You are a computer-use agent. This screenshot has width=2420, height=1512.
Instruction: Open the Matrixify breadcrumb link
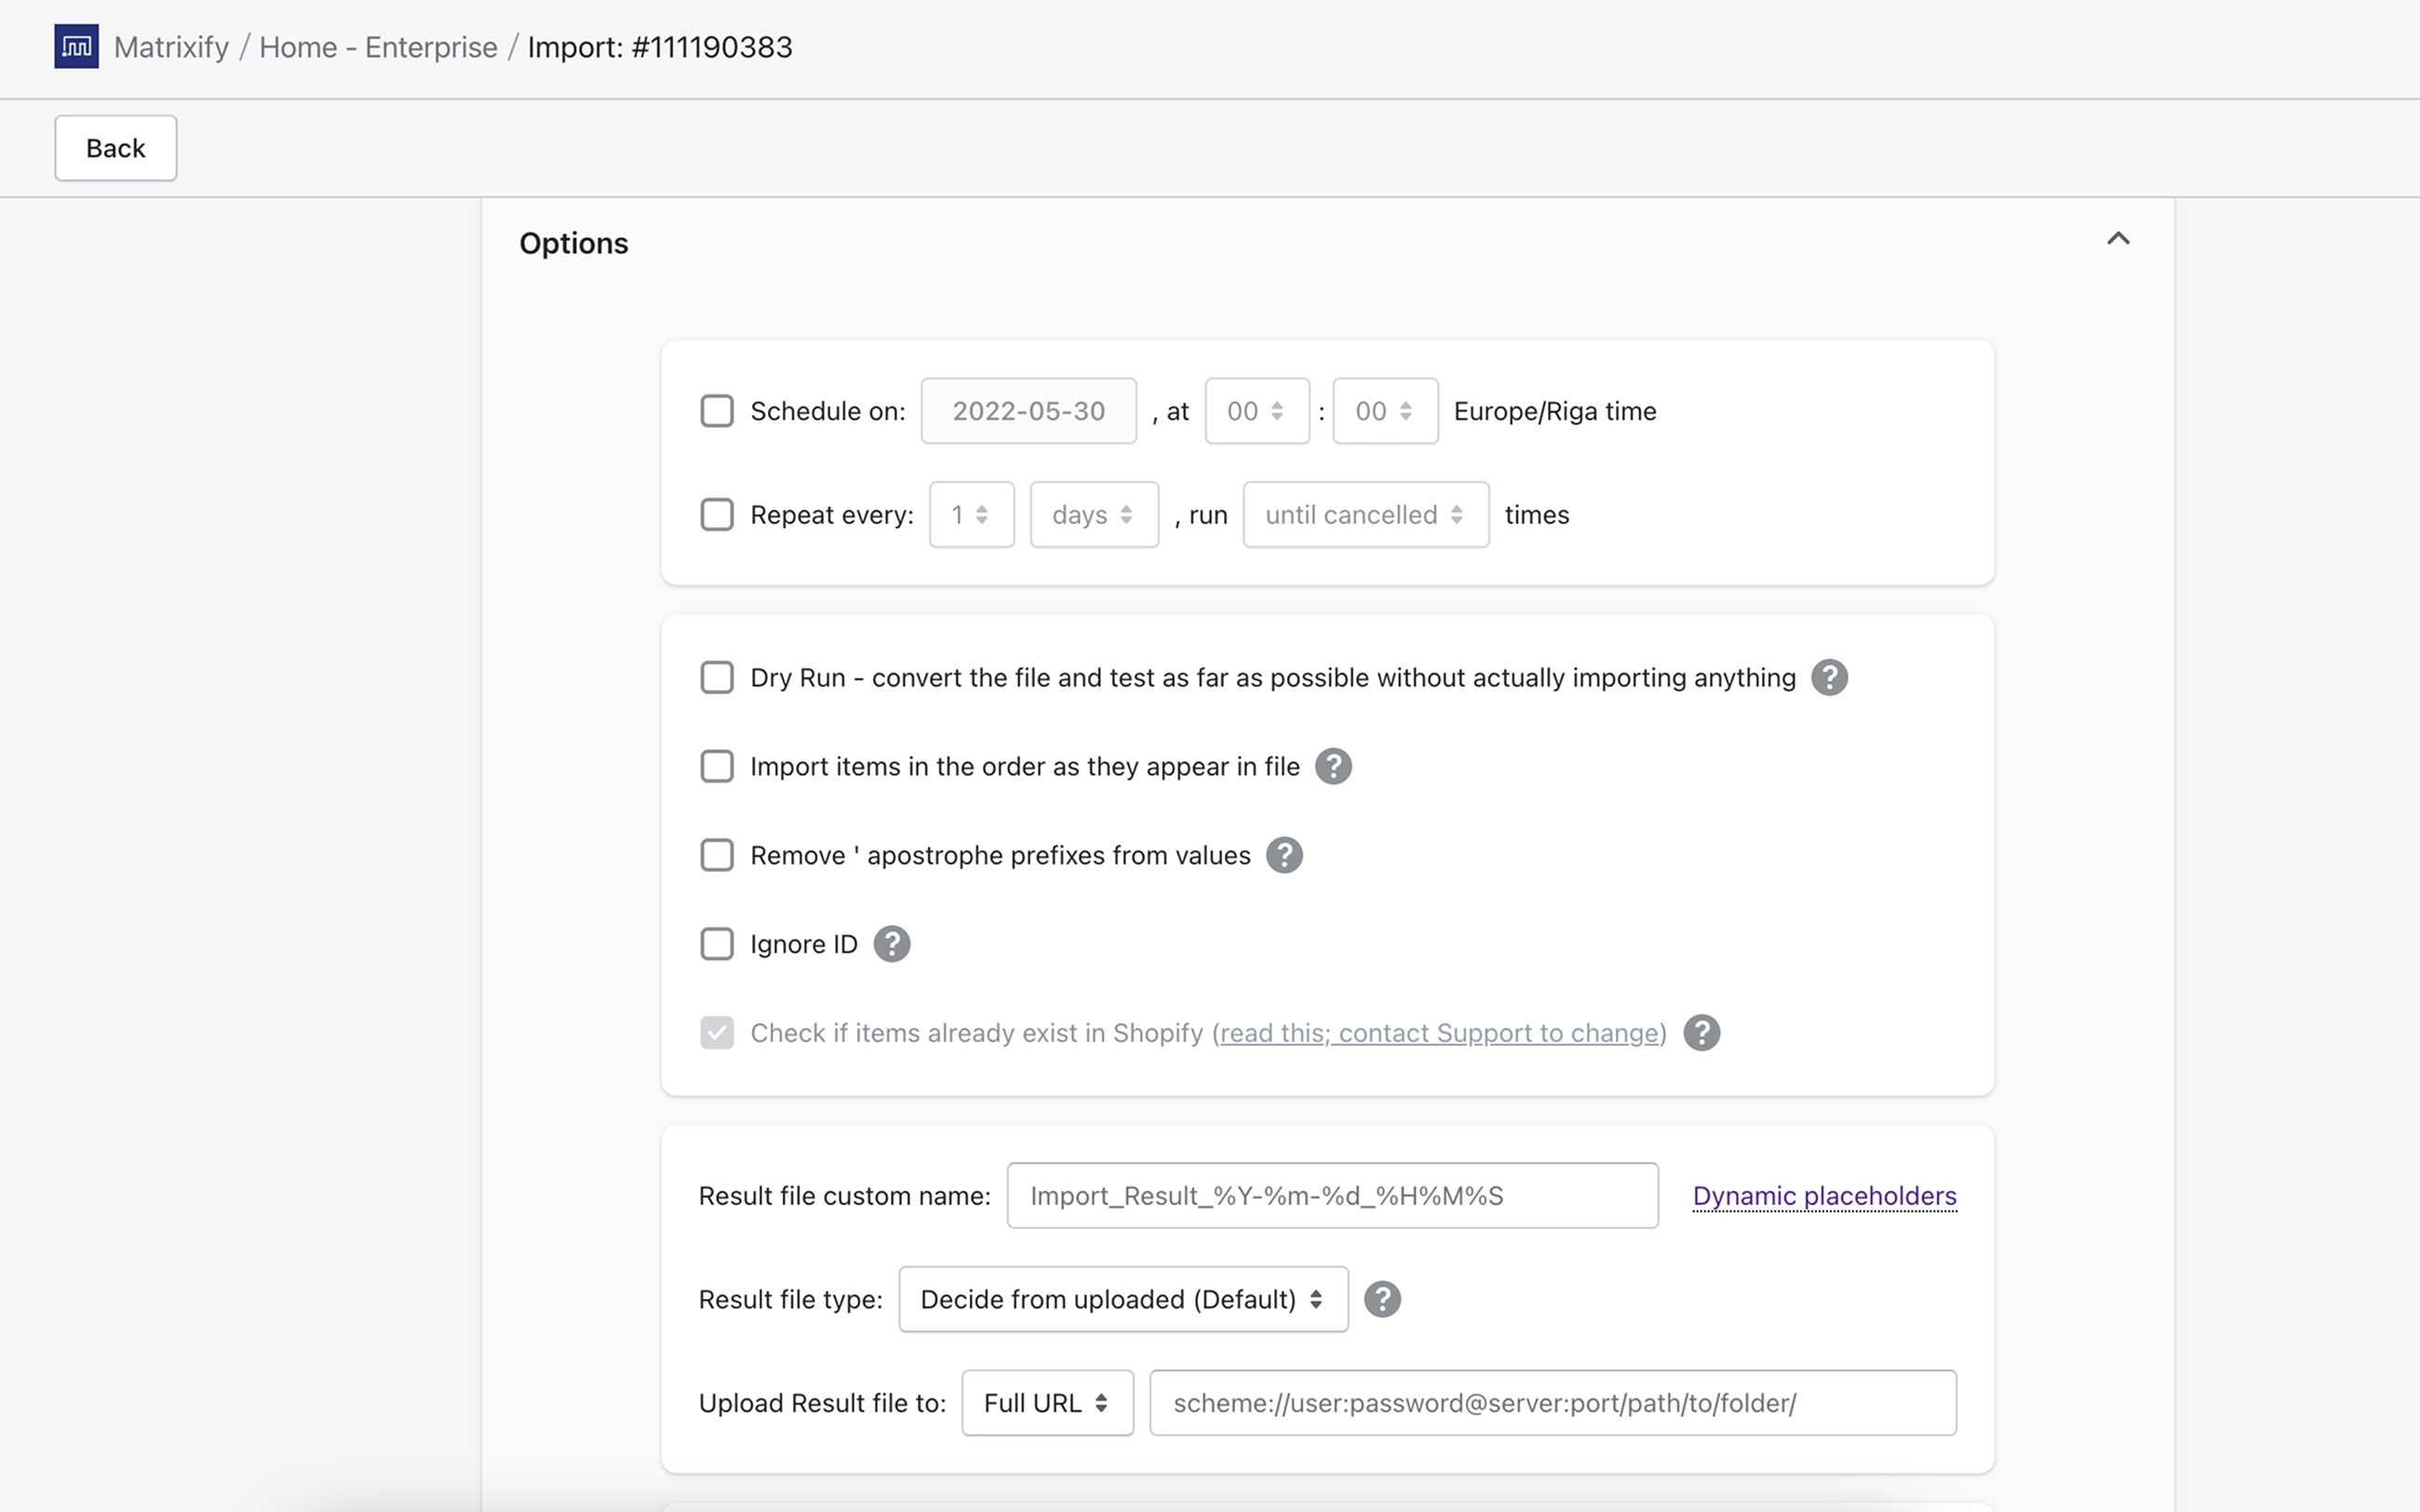(x=171, y=47)
